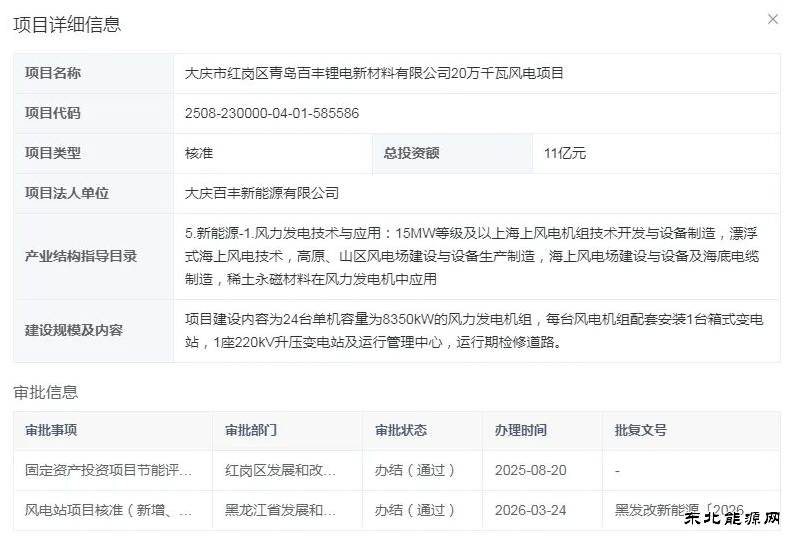Click the 批复文号 column header
Image resolution: width=794 pixels, height=541 pixels.
tap(640, 430)
